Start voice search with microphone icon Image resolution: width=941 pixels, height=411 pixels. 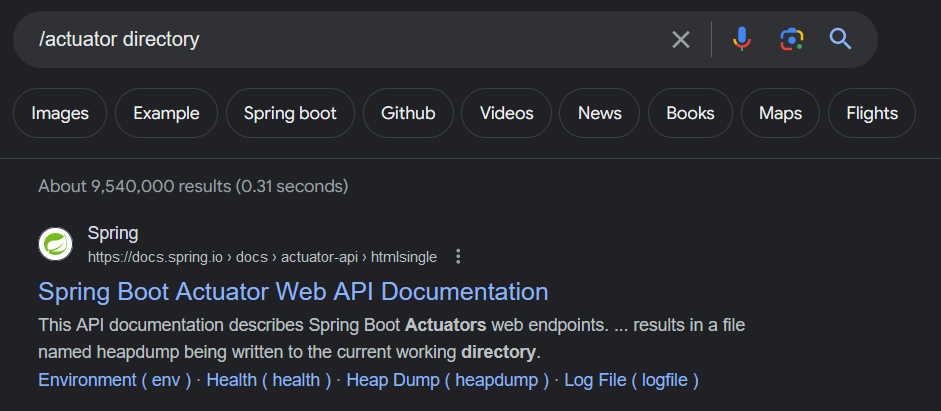point(742,39)
